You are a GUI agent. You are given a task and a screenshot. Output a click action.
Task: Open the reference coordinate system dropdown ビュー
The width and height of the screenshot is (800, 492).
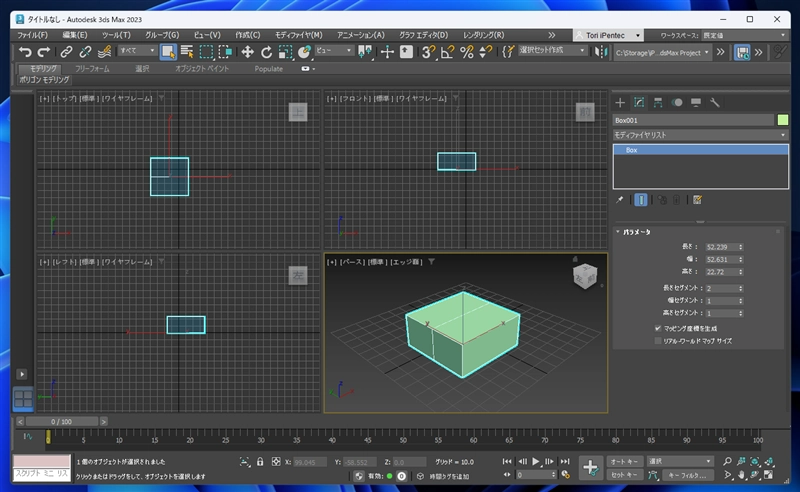(334, 51)
